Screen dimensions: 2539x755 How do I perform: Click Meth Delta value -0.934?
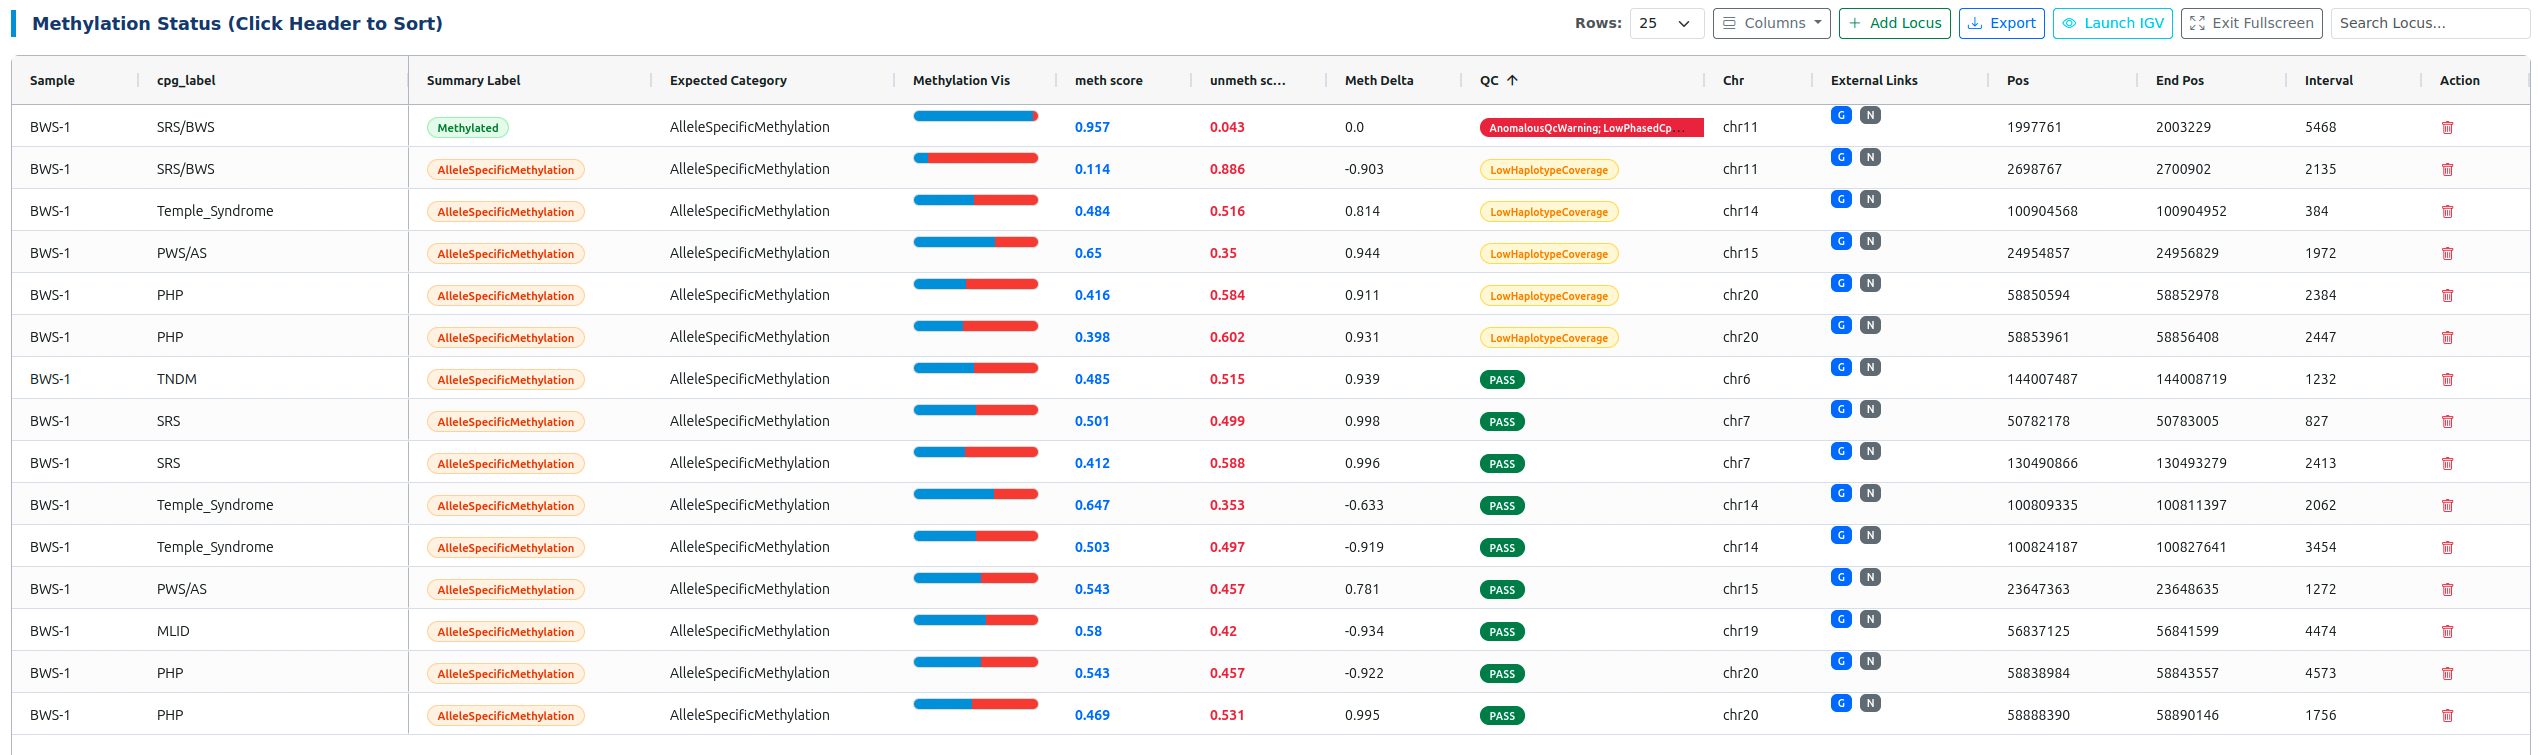click(1364, 631)
